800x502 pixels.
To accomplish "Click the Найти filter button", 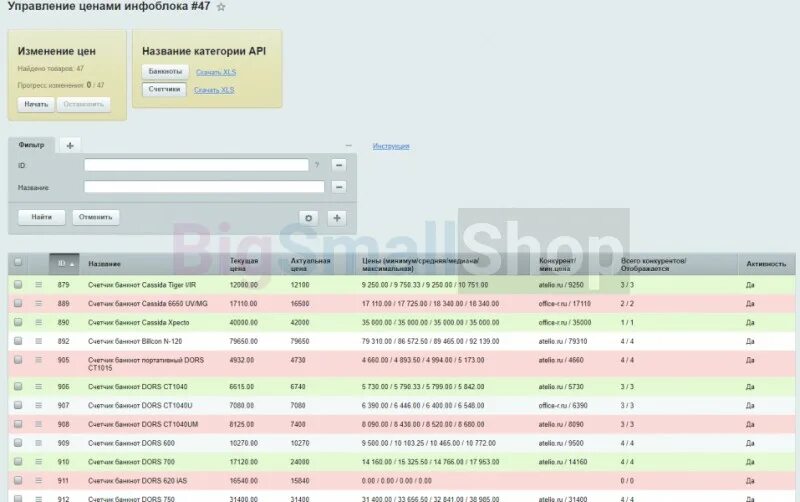I will point(41,217).
